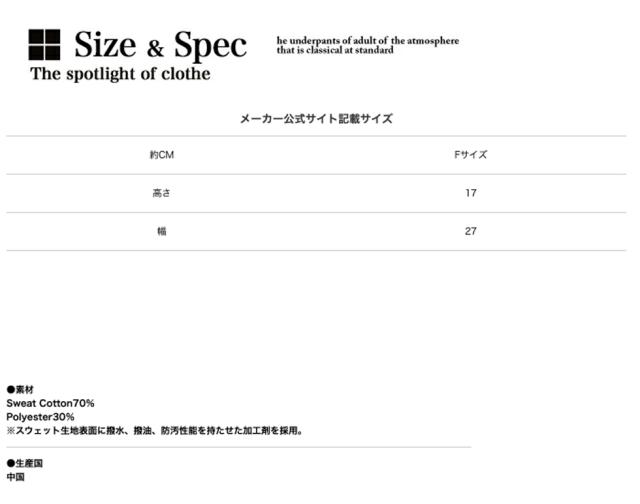
Task: Click the four-square logo icon
Action: [x=44, y=45]
